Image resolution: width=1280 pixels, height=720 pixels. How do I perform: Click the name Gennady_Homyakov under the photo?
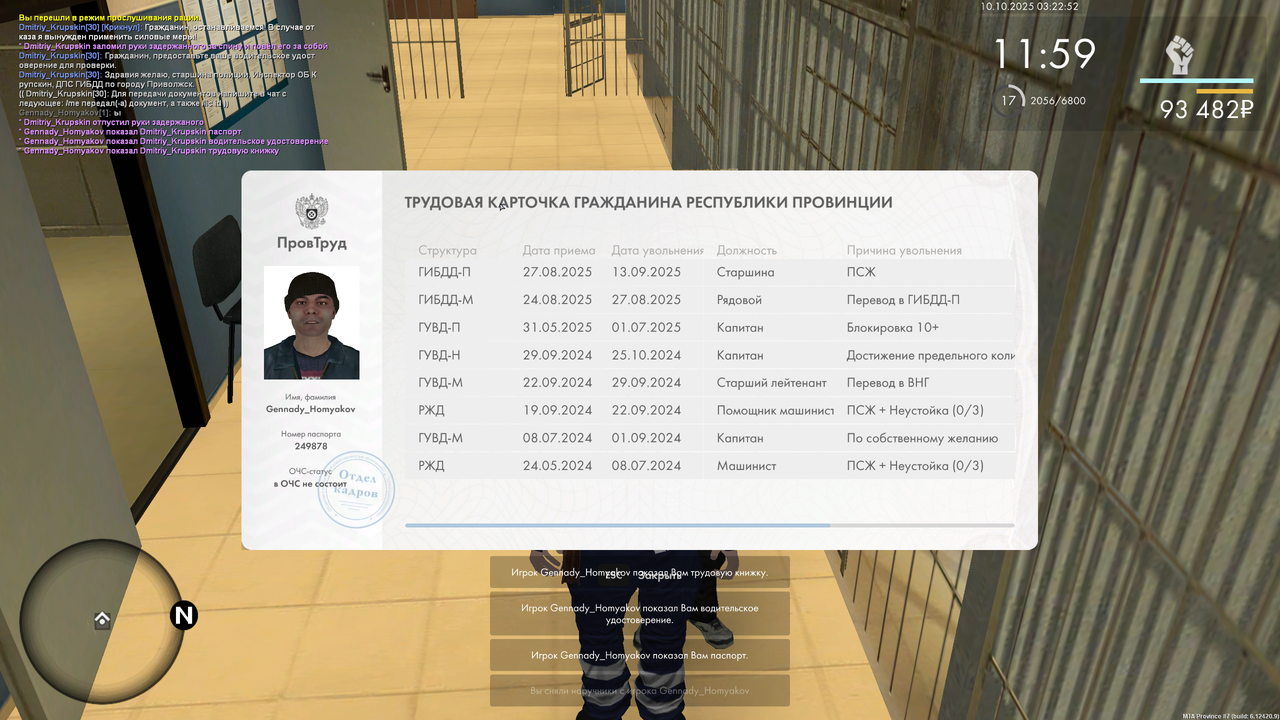point(311,409)
